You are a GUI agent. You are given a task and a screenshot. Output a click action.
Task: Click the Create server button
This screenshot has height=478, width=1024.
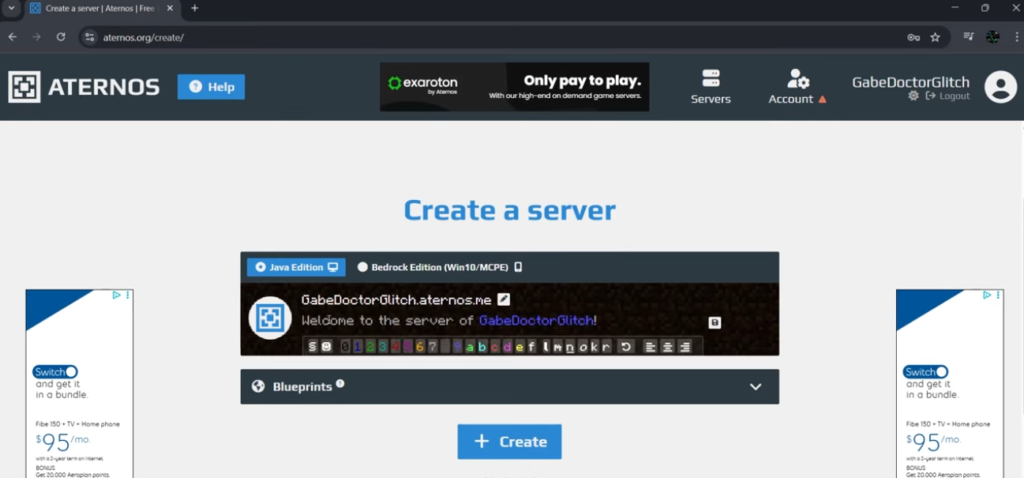click(x=509, y=441)
